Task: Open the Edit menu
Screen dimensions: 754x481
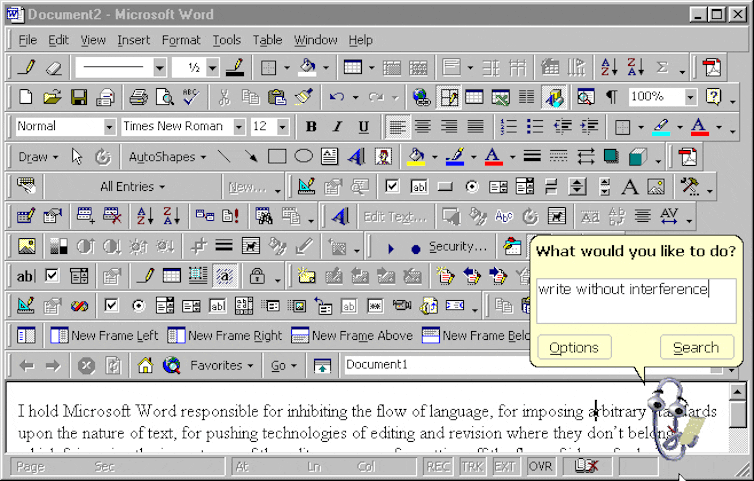Action: [58, 40]
